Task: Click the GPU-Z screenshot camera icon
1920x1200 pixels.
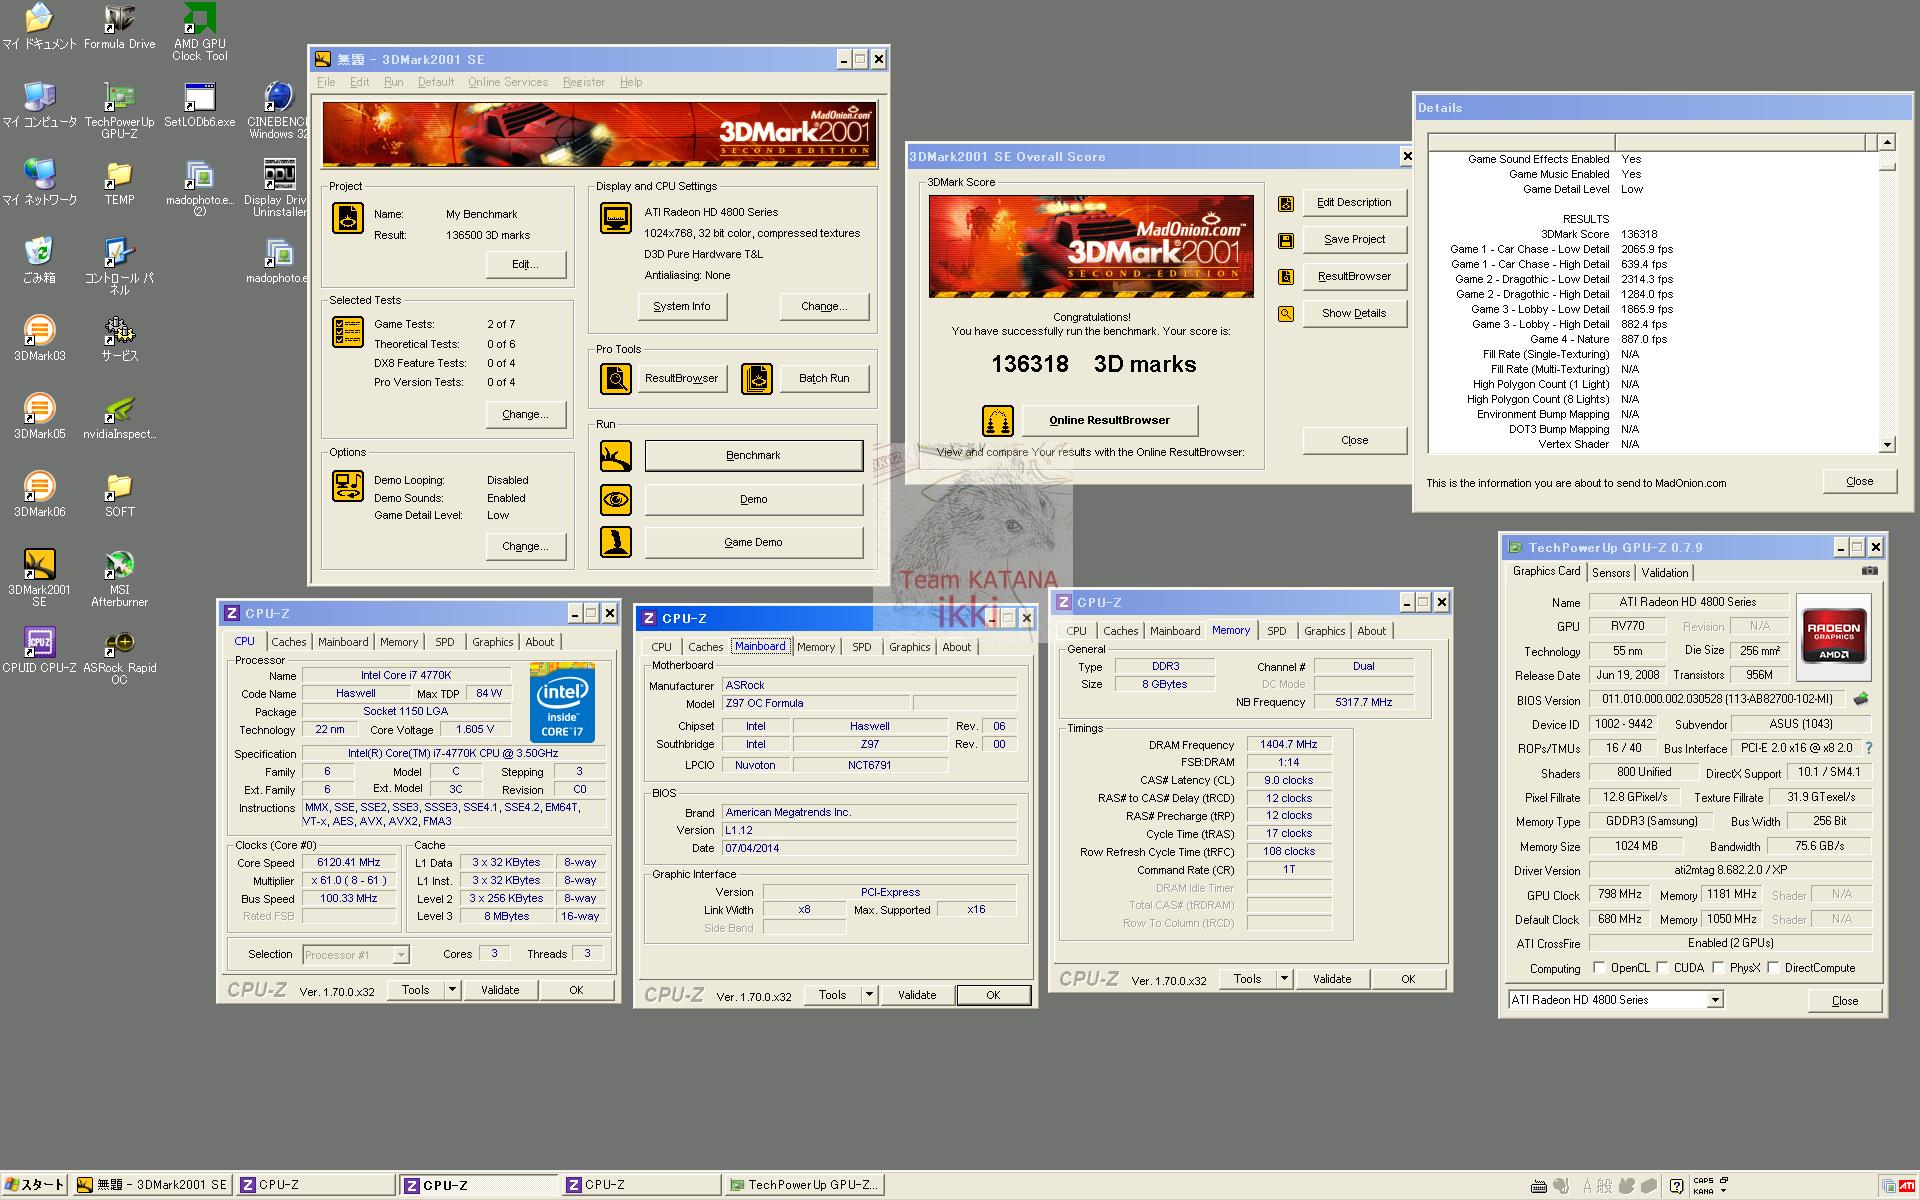Action: click(x=1869, y=571)
